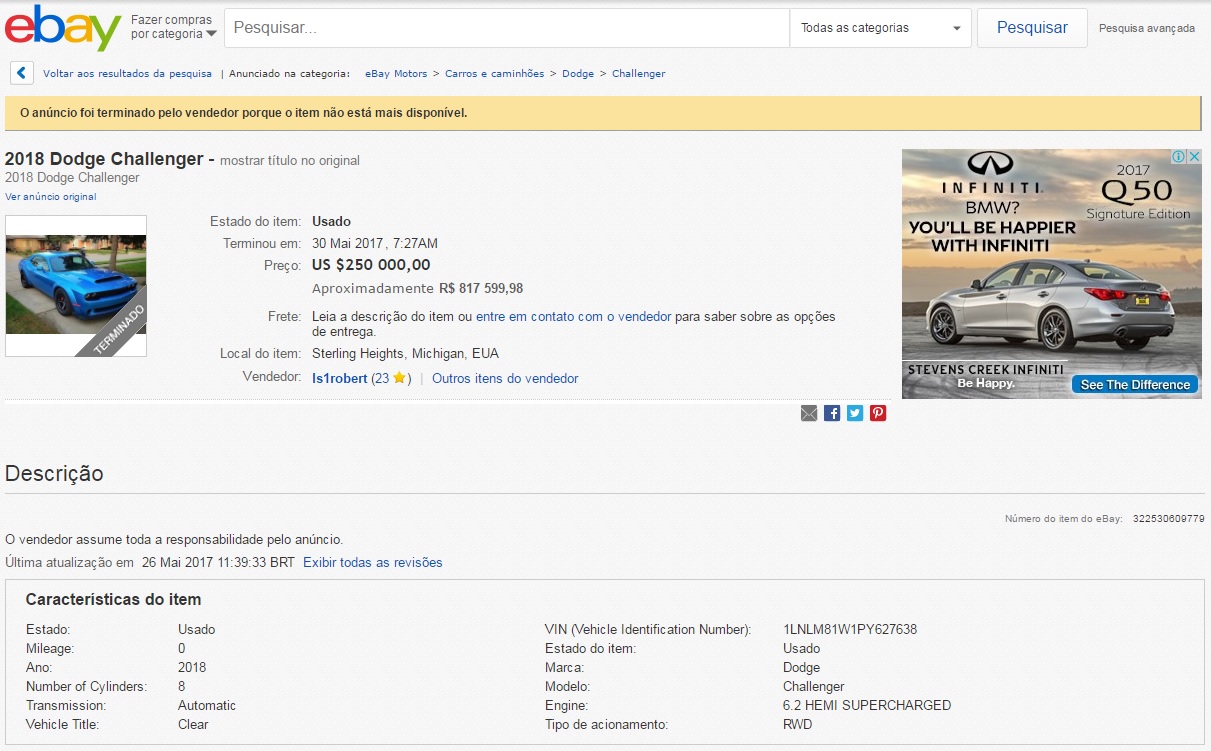Select Carros e caminhões breadcrumb
This screenshot has height=751, width=1211.
pos(494,73)
